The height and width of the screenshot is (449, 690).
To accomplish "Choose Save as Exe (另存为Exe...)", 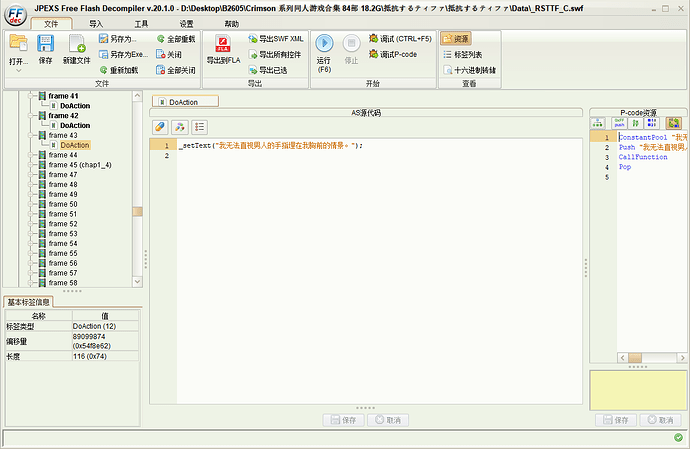I will [123, 55].
